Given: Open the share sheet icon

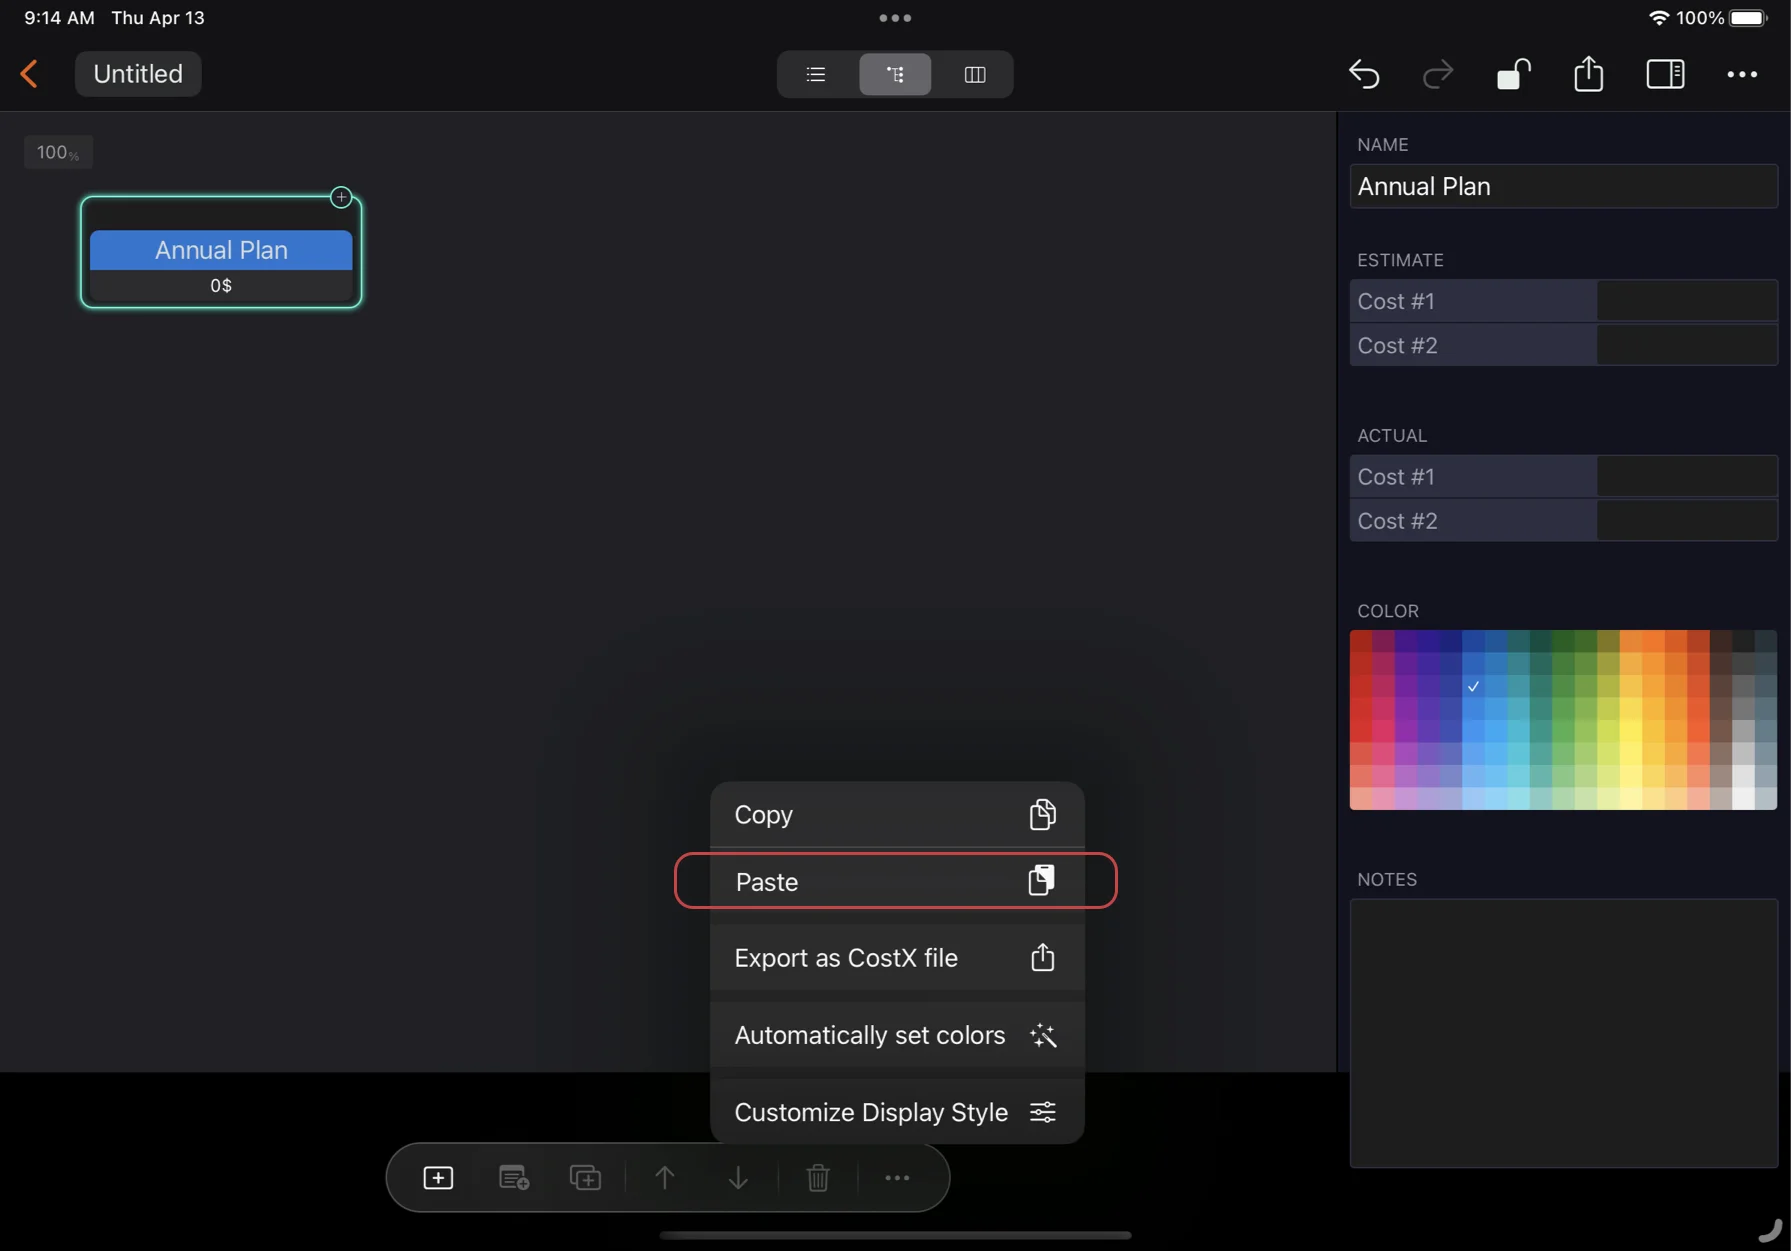Looking at the screenshot, I should [1588, 74].
